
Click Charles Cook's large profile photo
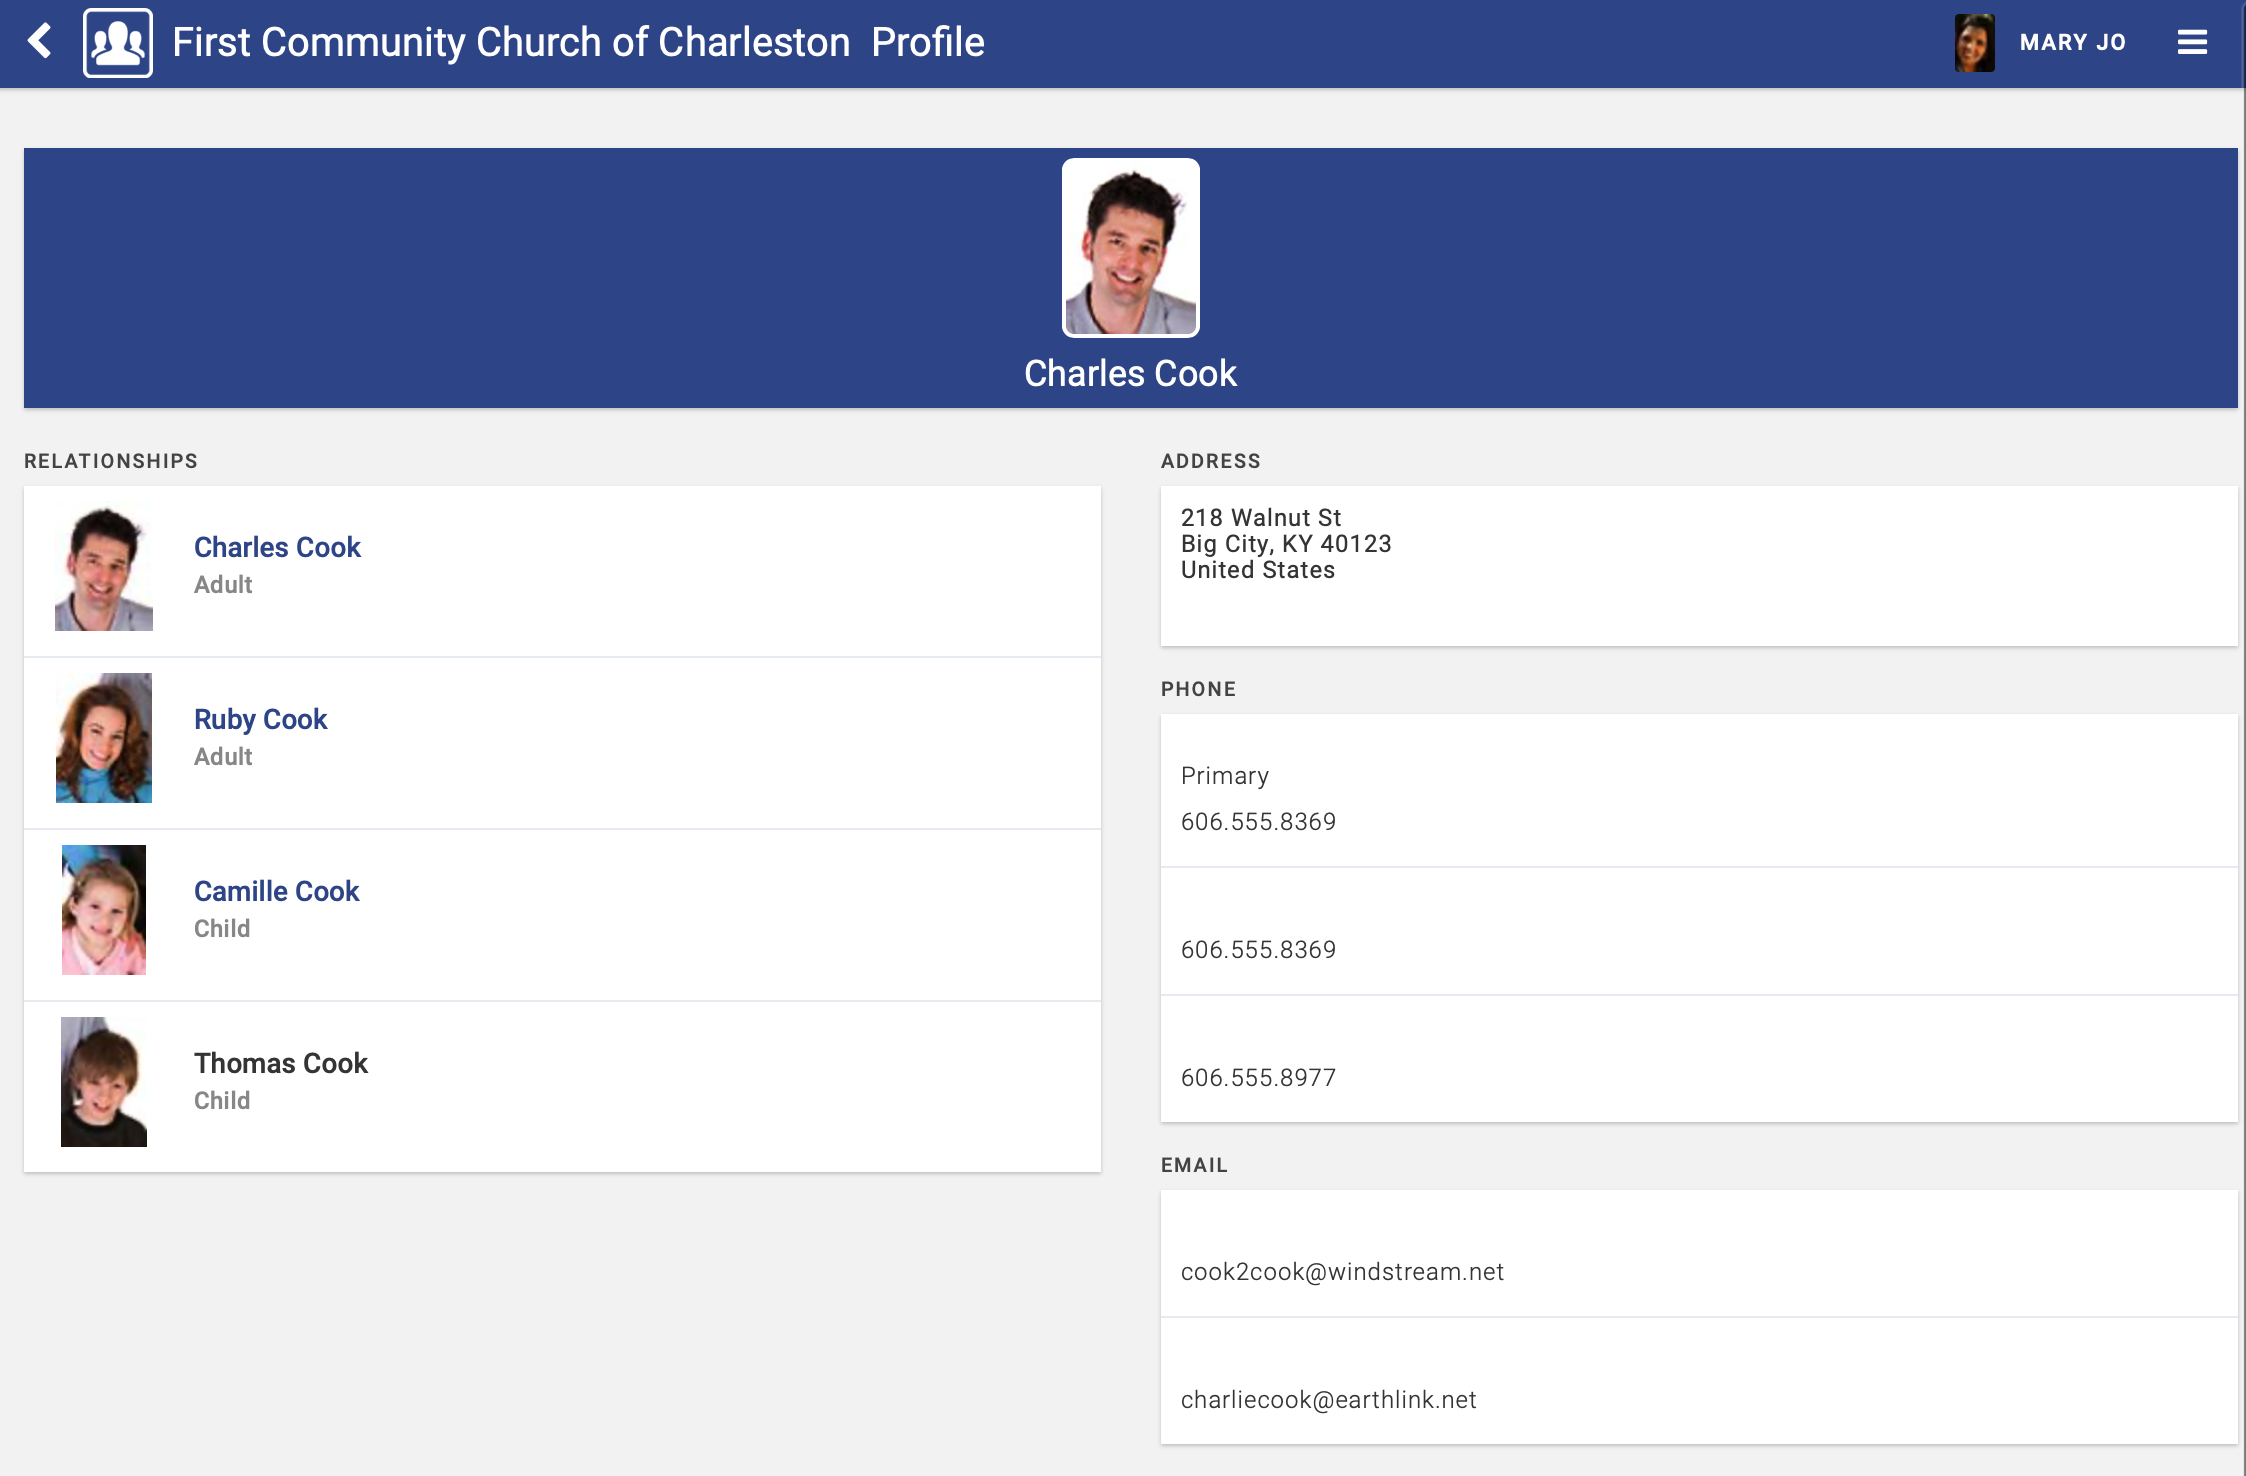(1130, 248)
